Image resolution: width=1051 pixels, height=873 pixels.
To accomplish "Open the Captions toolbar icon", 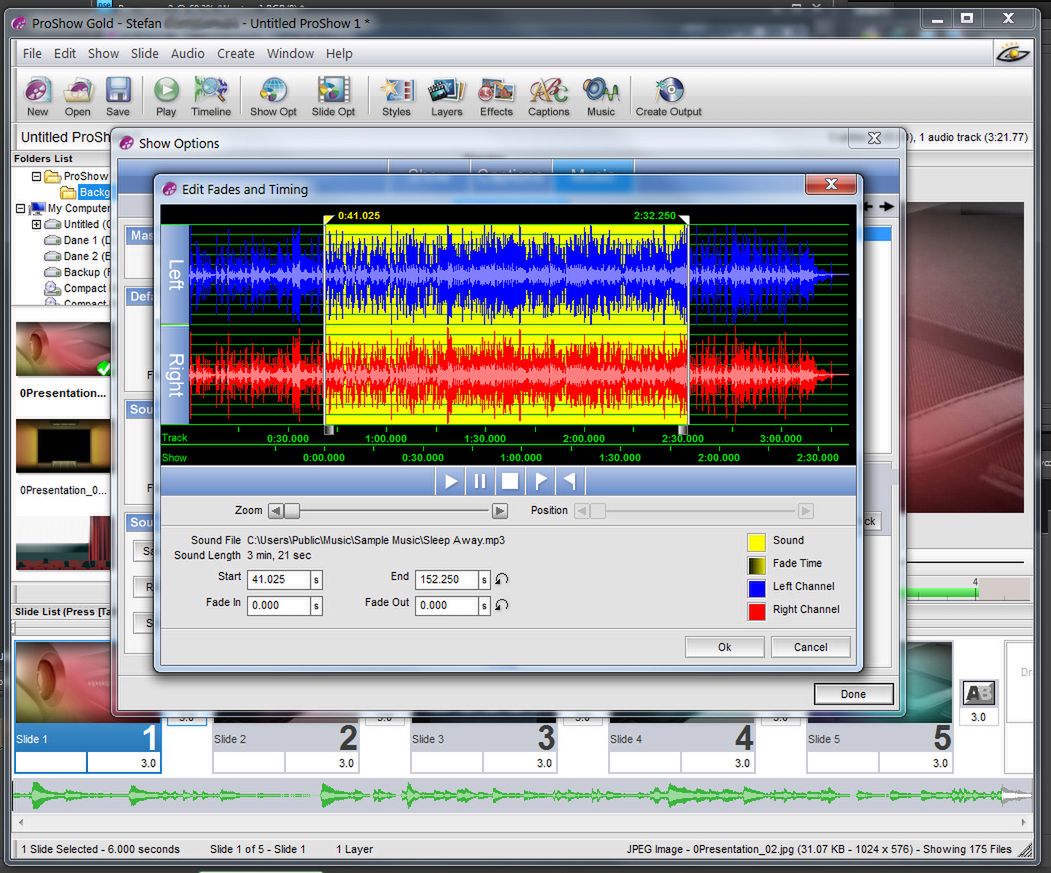I will [x=548, y=97].
